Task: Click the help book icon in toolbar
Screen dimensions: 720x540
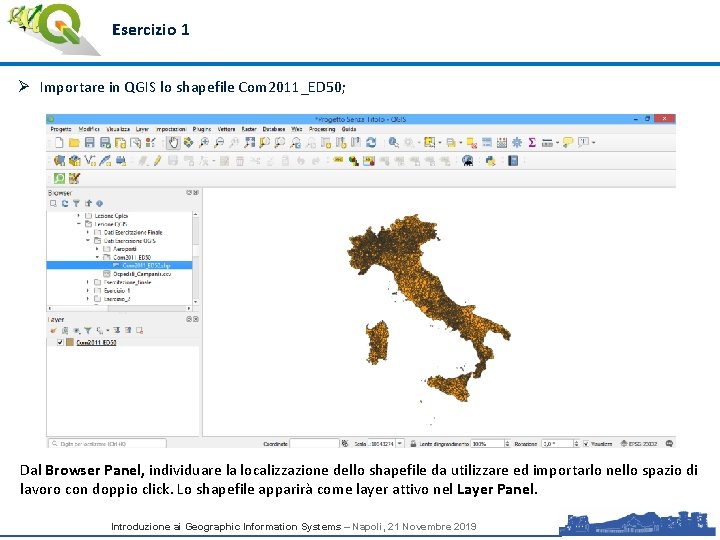Action: 513,161
